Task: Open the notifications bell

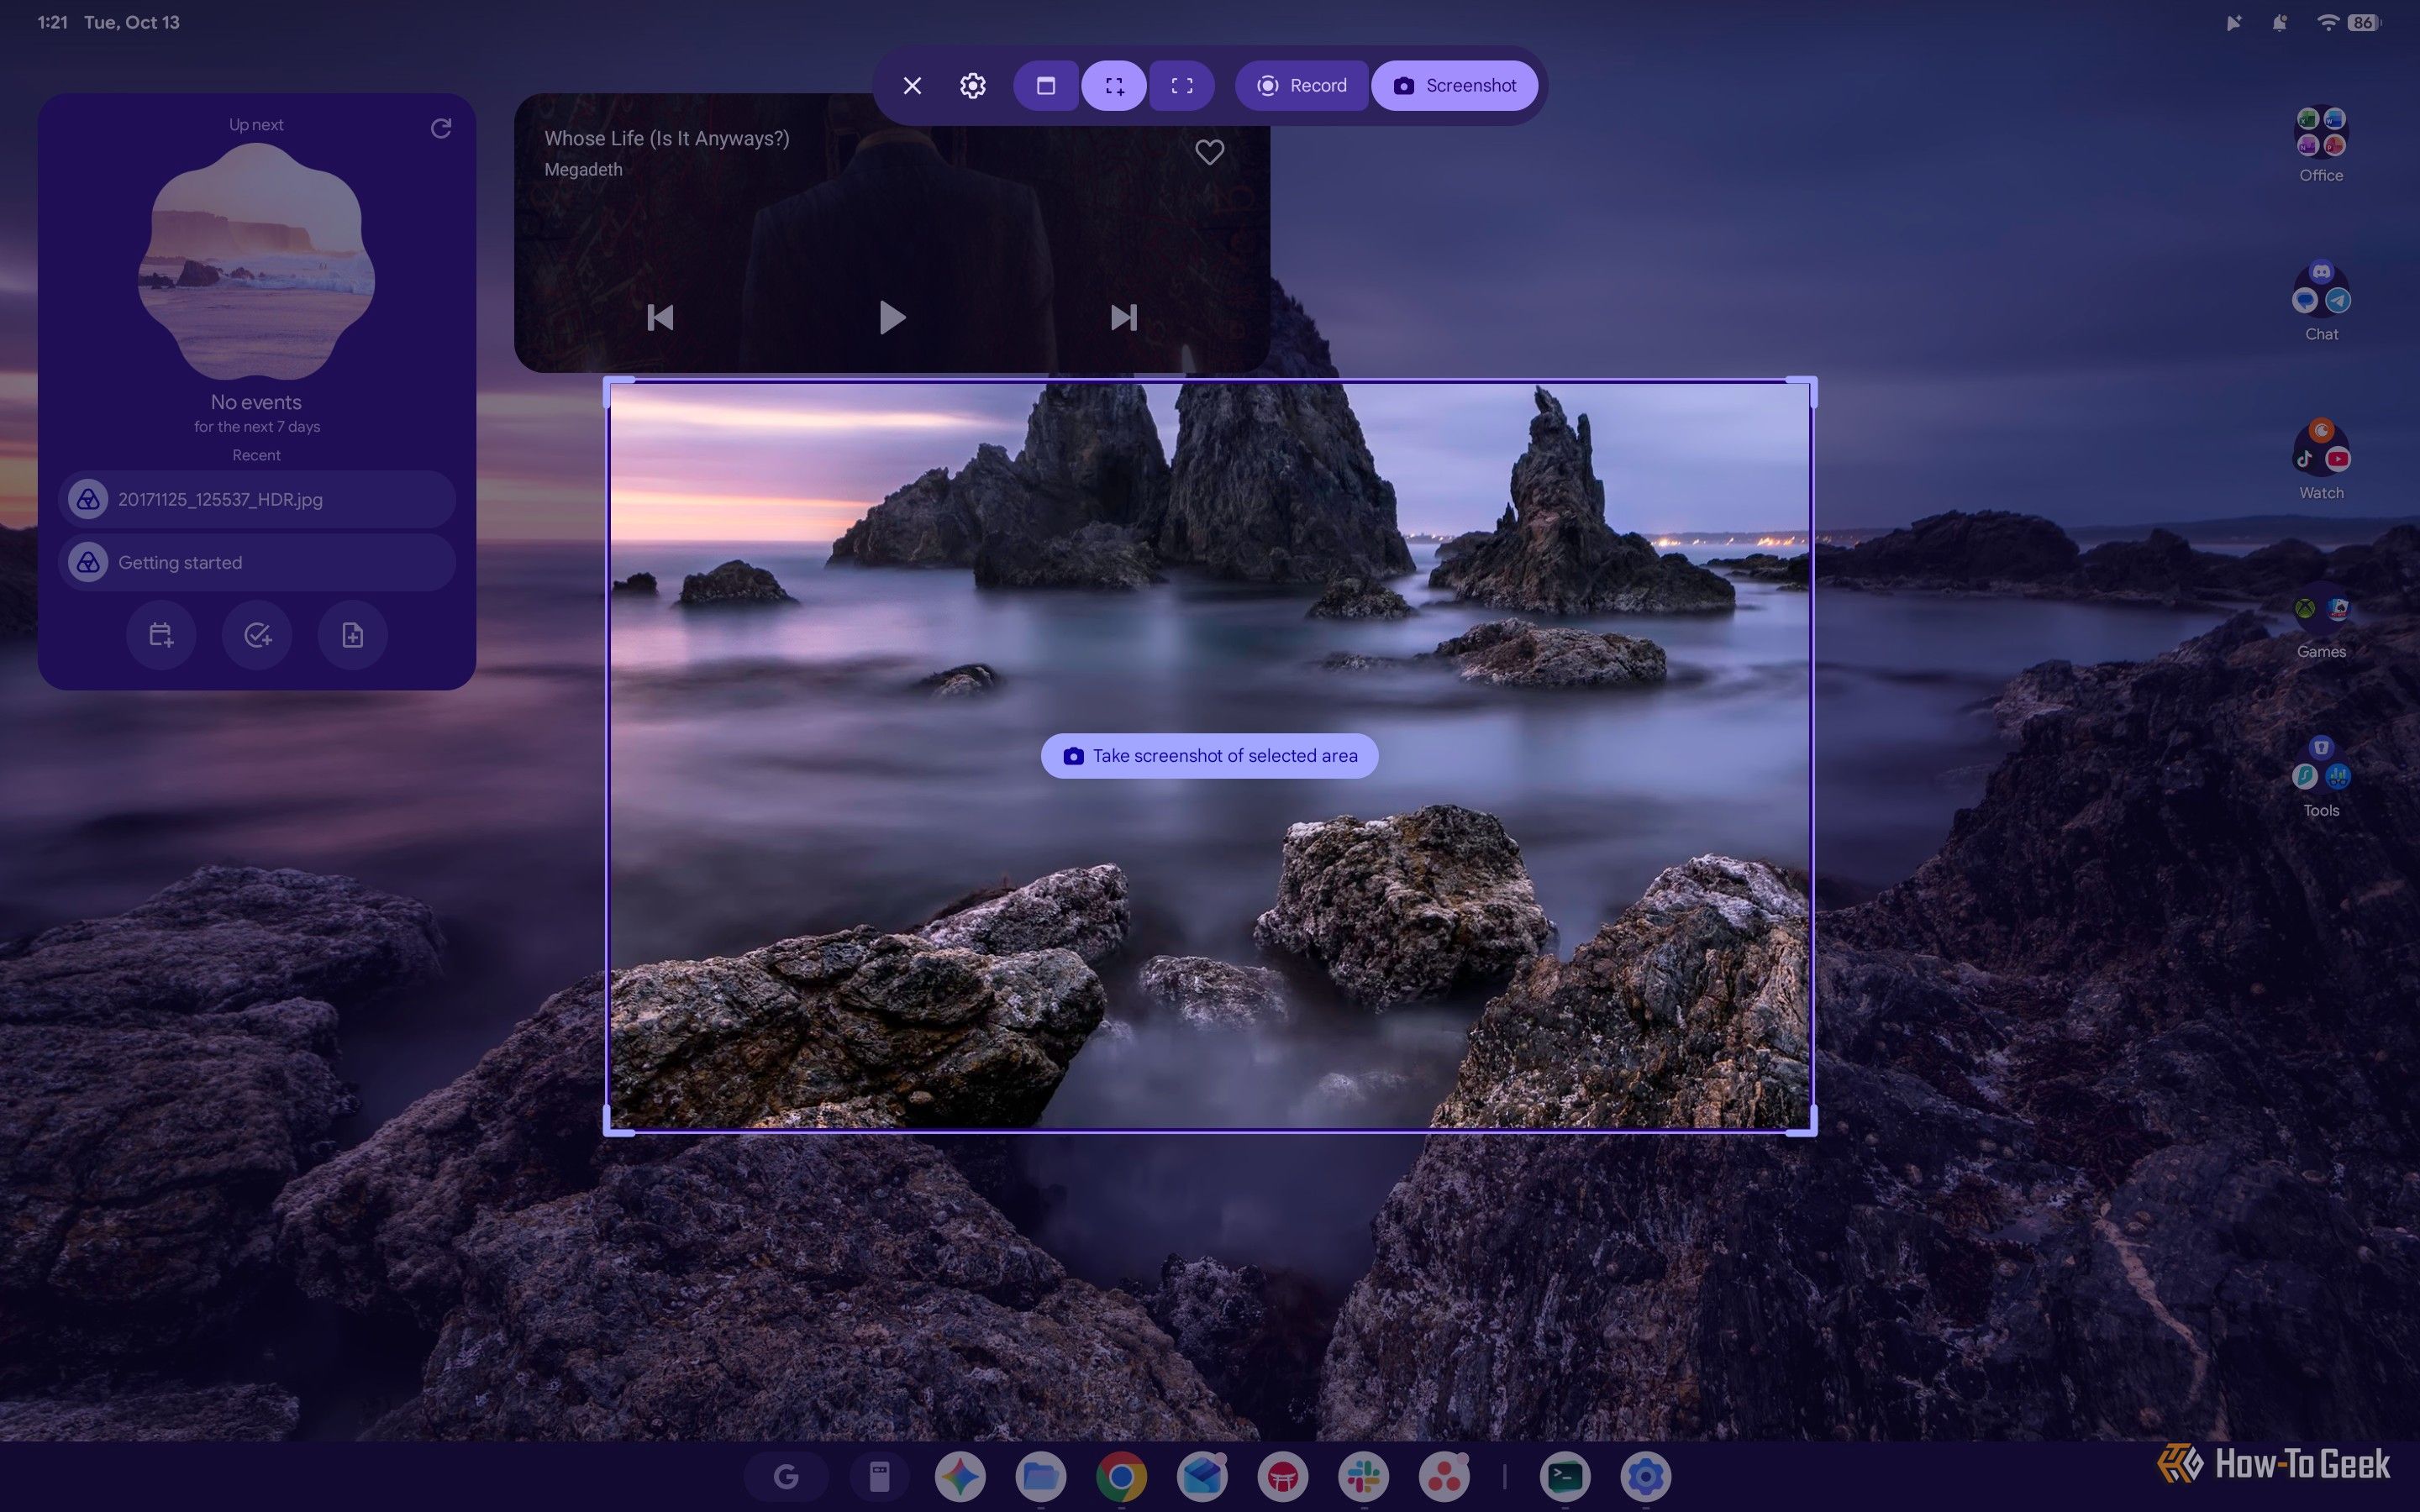Action: point(2279,22)
